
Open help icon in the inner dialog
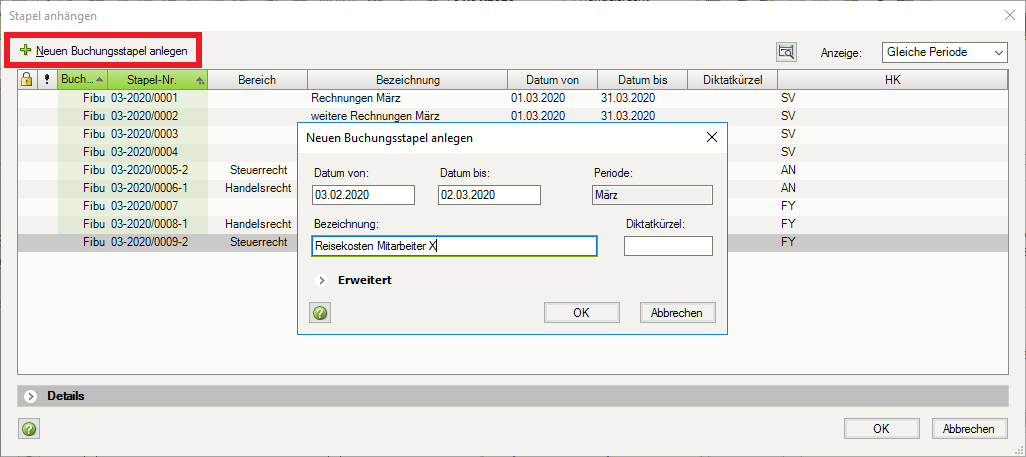point(321,313)
